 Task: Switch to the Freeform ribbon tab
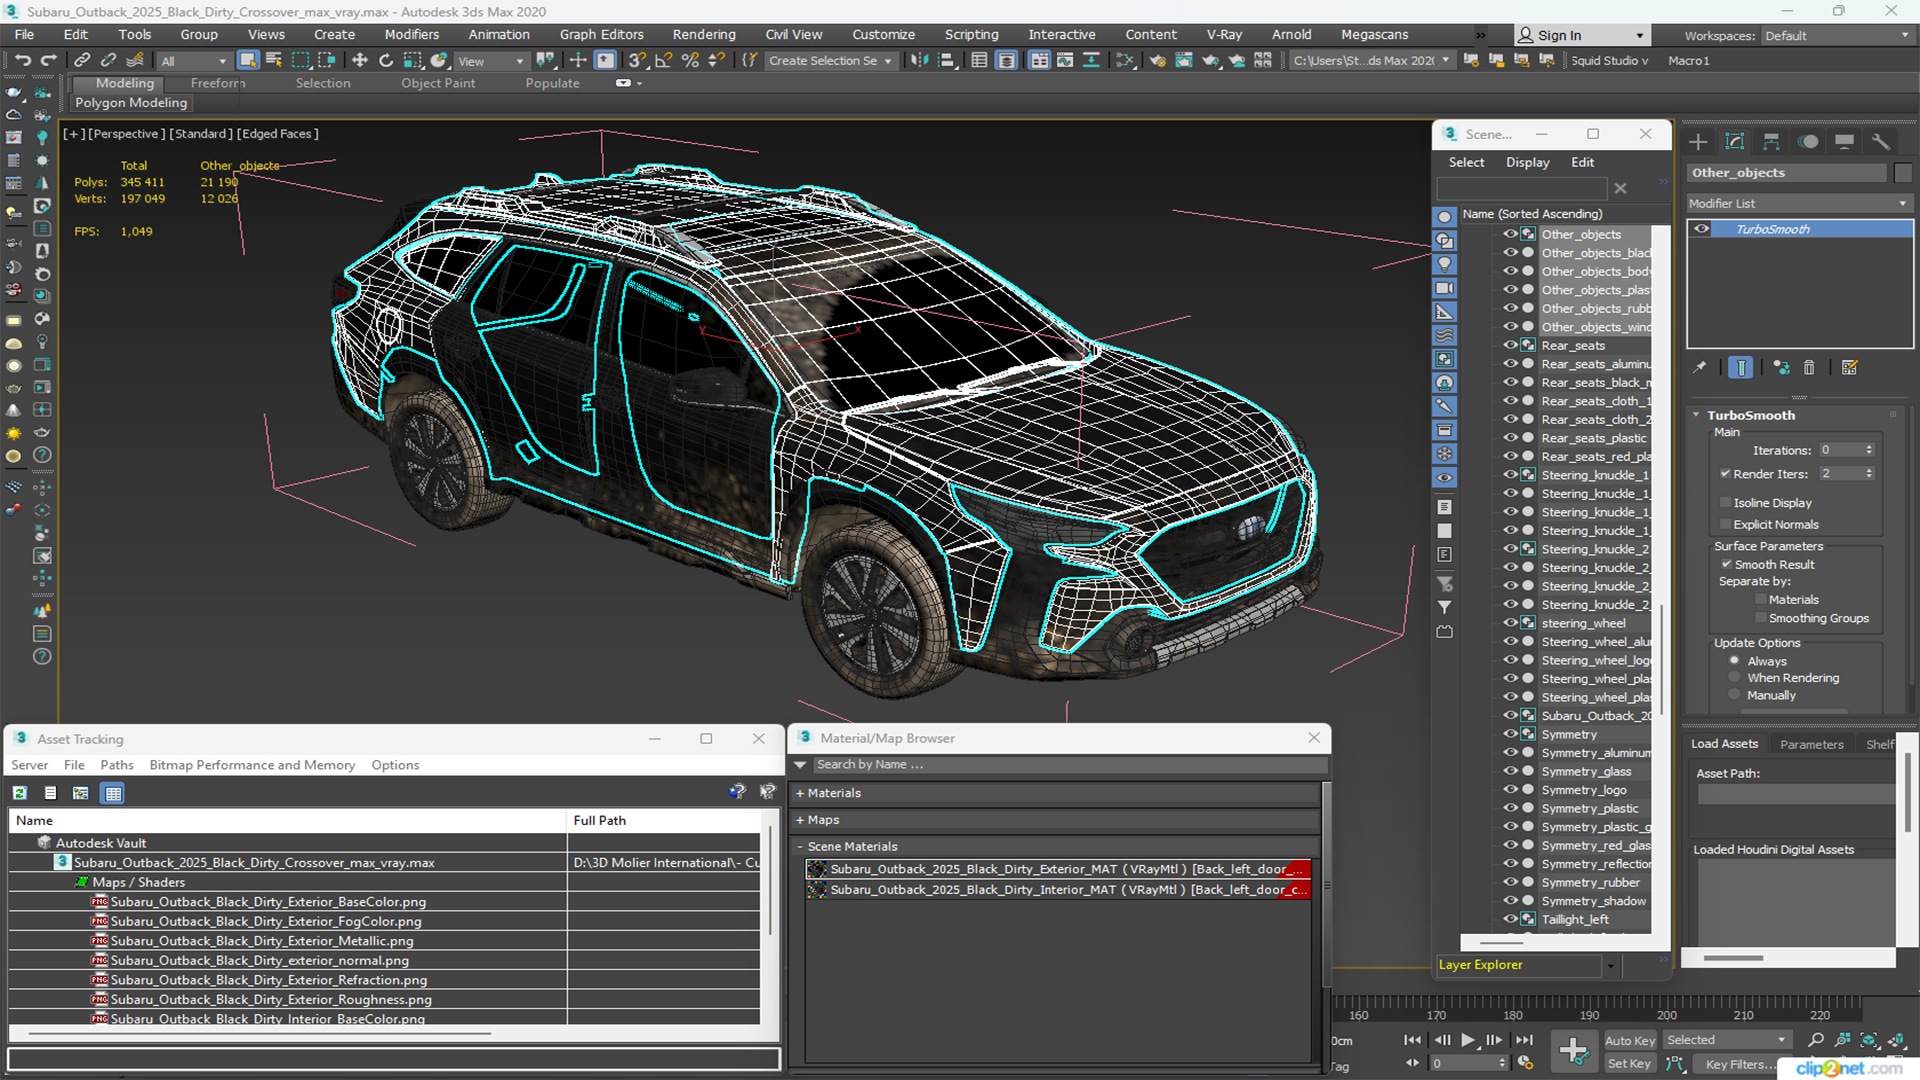point(218,84)
